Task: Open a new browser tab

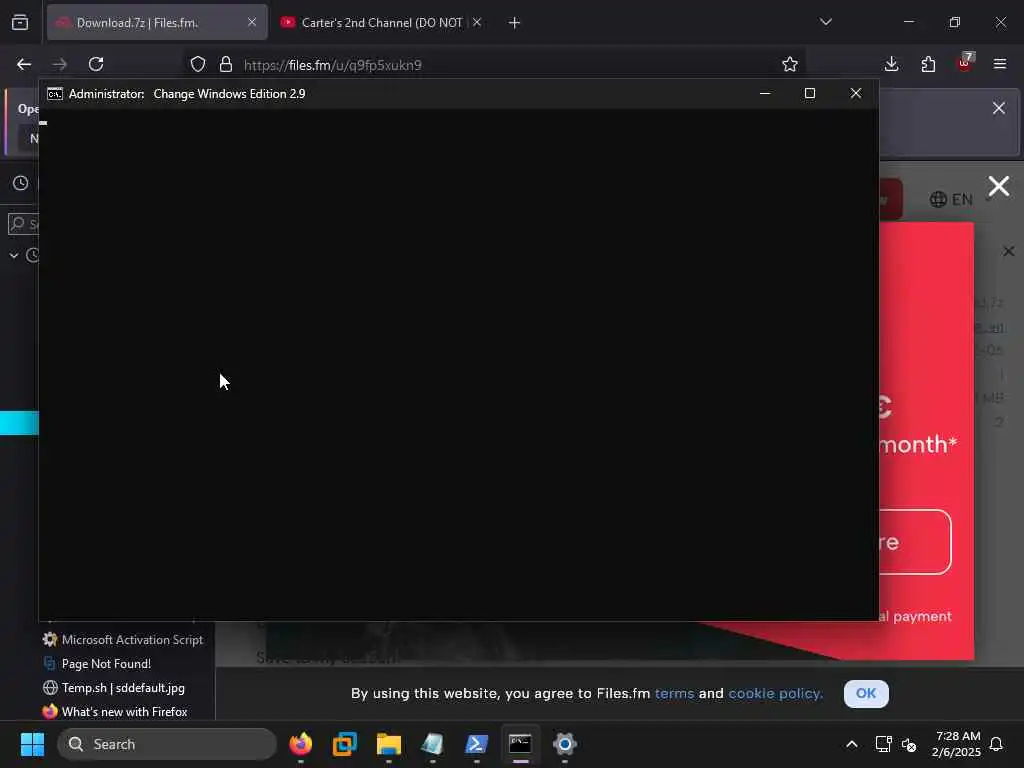Action: [x=514, y=23]
